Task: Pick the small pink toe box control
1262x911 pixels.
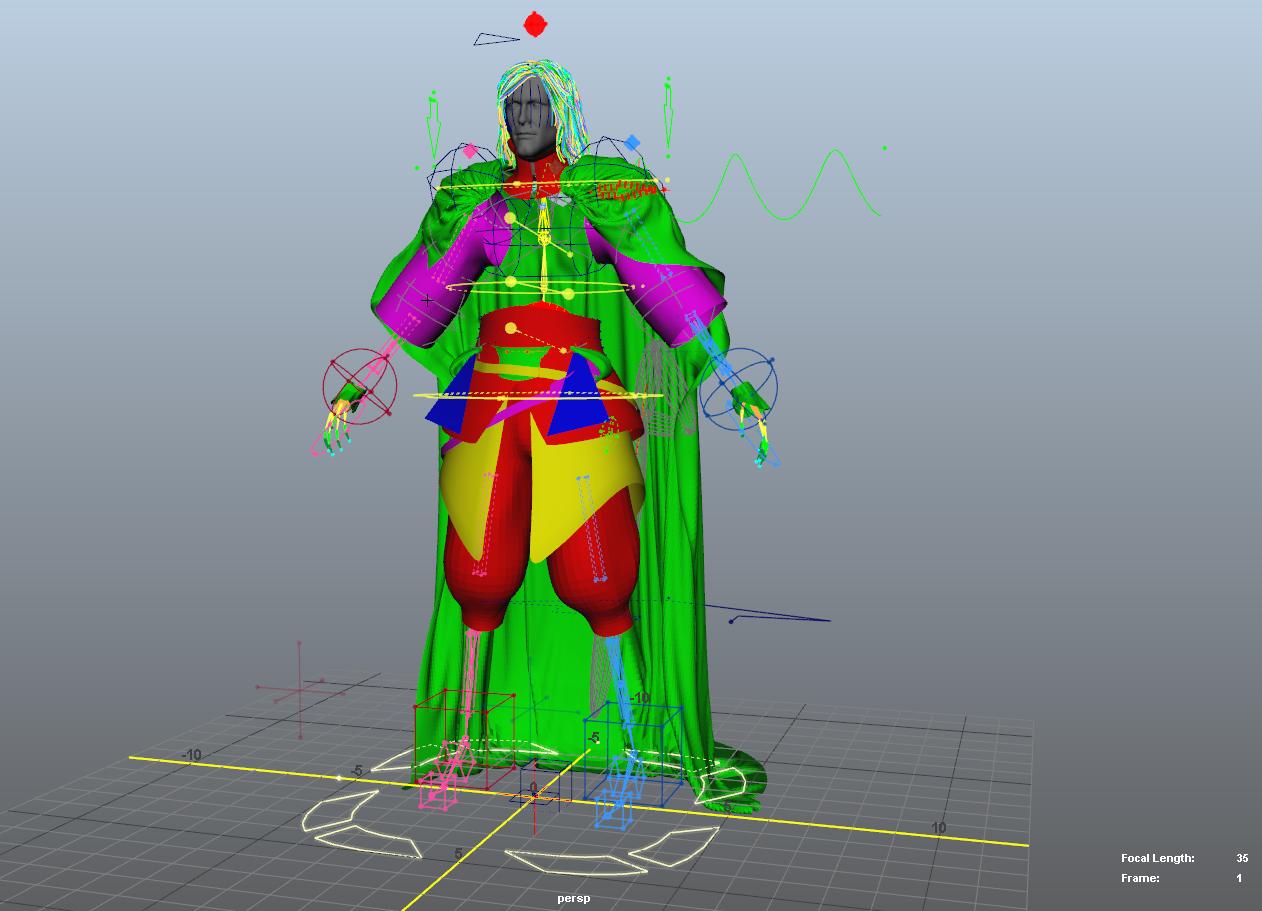Action: (437, 789)
